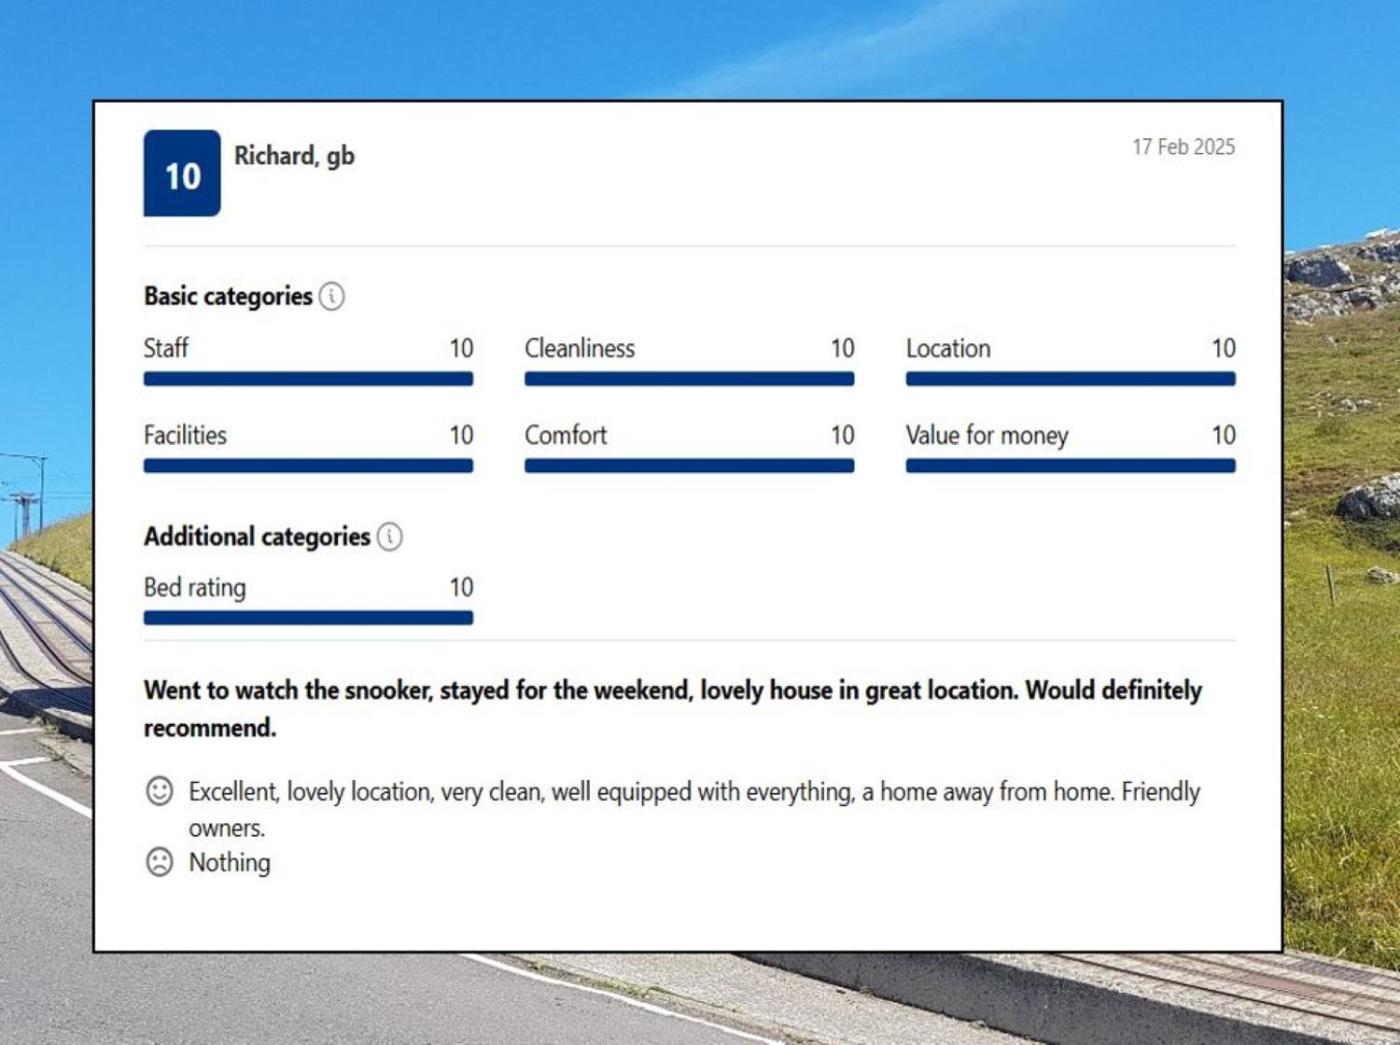Click the Cleanliness rating bar

pyautogui.click(x=689, y=379)
